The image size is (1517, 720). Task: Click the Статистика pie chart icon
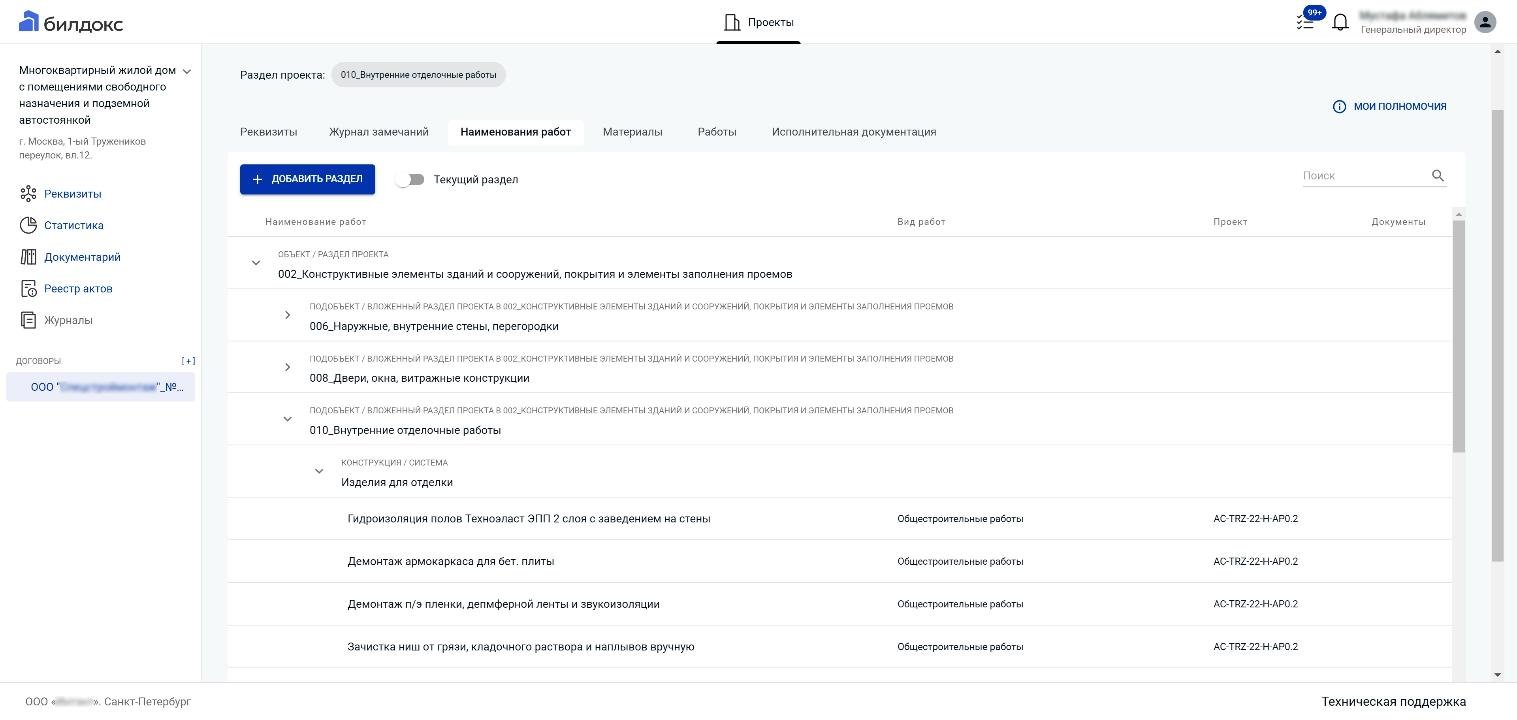pyautogui.click(x=28, y=225)
